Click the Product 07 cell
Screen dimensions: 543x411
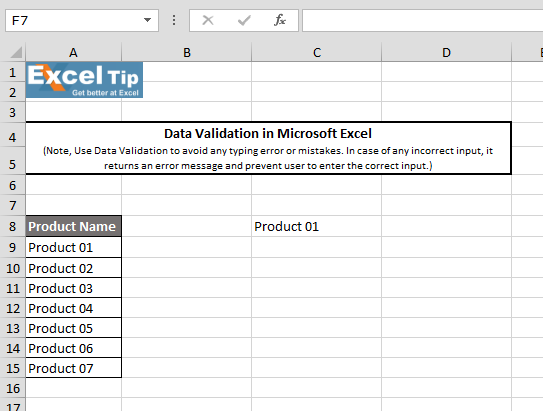73,368
